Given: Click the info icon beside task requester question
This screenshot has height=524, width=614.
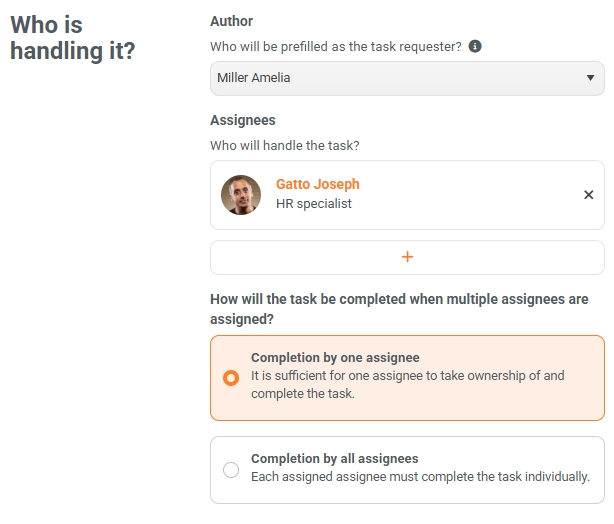Looking at the screenshot, I should [475, 46].
